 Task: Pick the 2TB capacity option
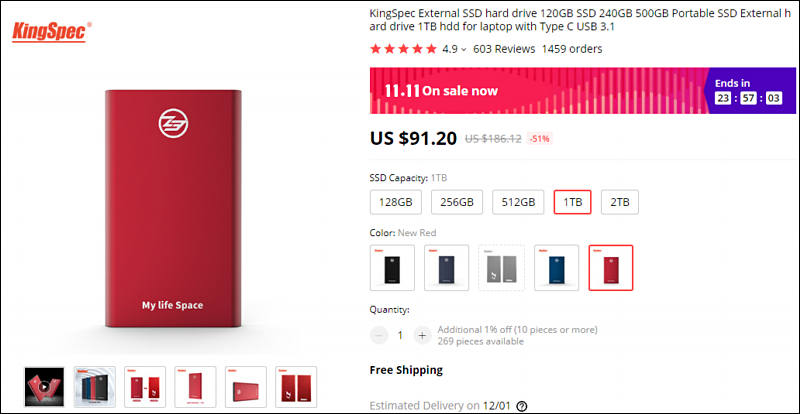tap(620, 201)
